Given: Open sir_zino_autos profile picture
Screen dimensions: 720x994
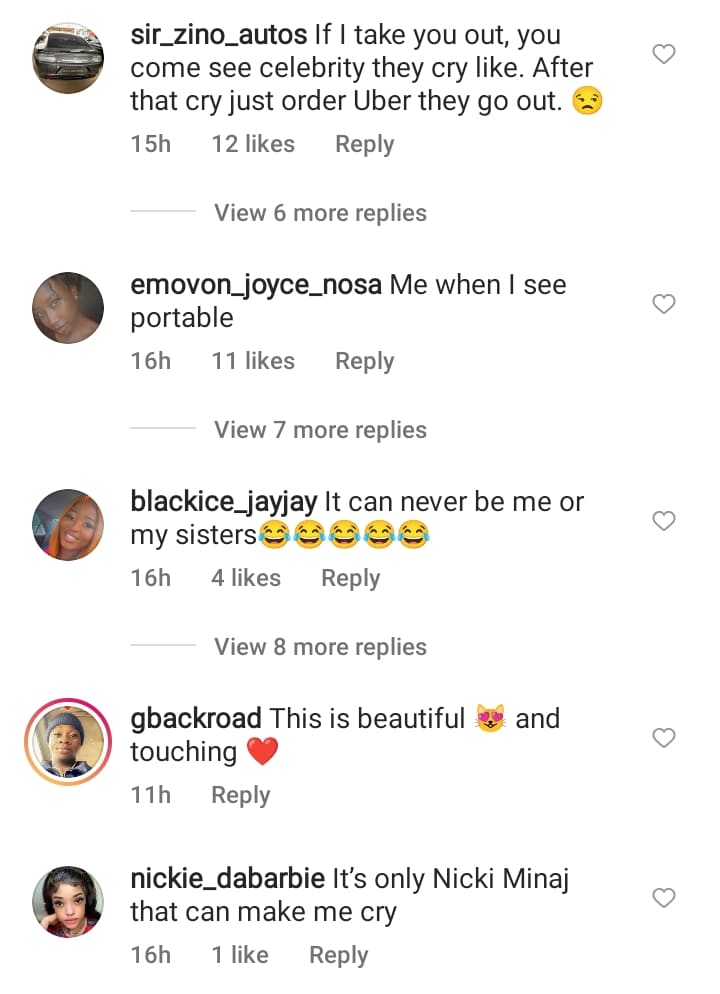Looking at the screenshot, I should click(x=68, y=58).
